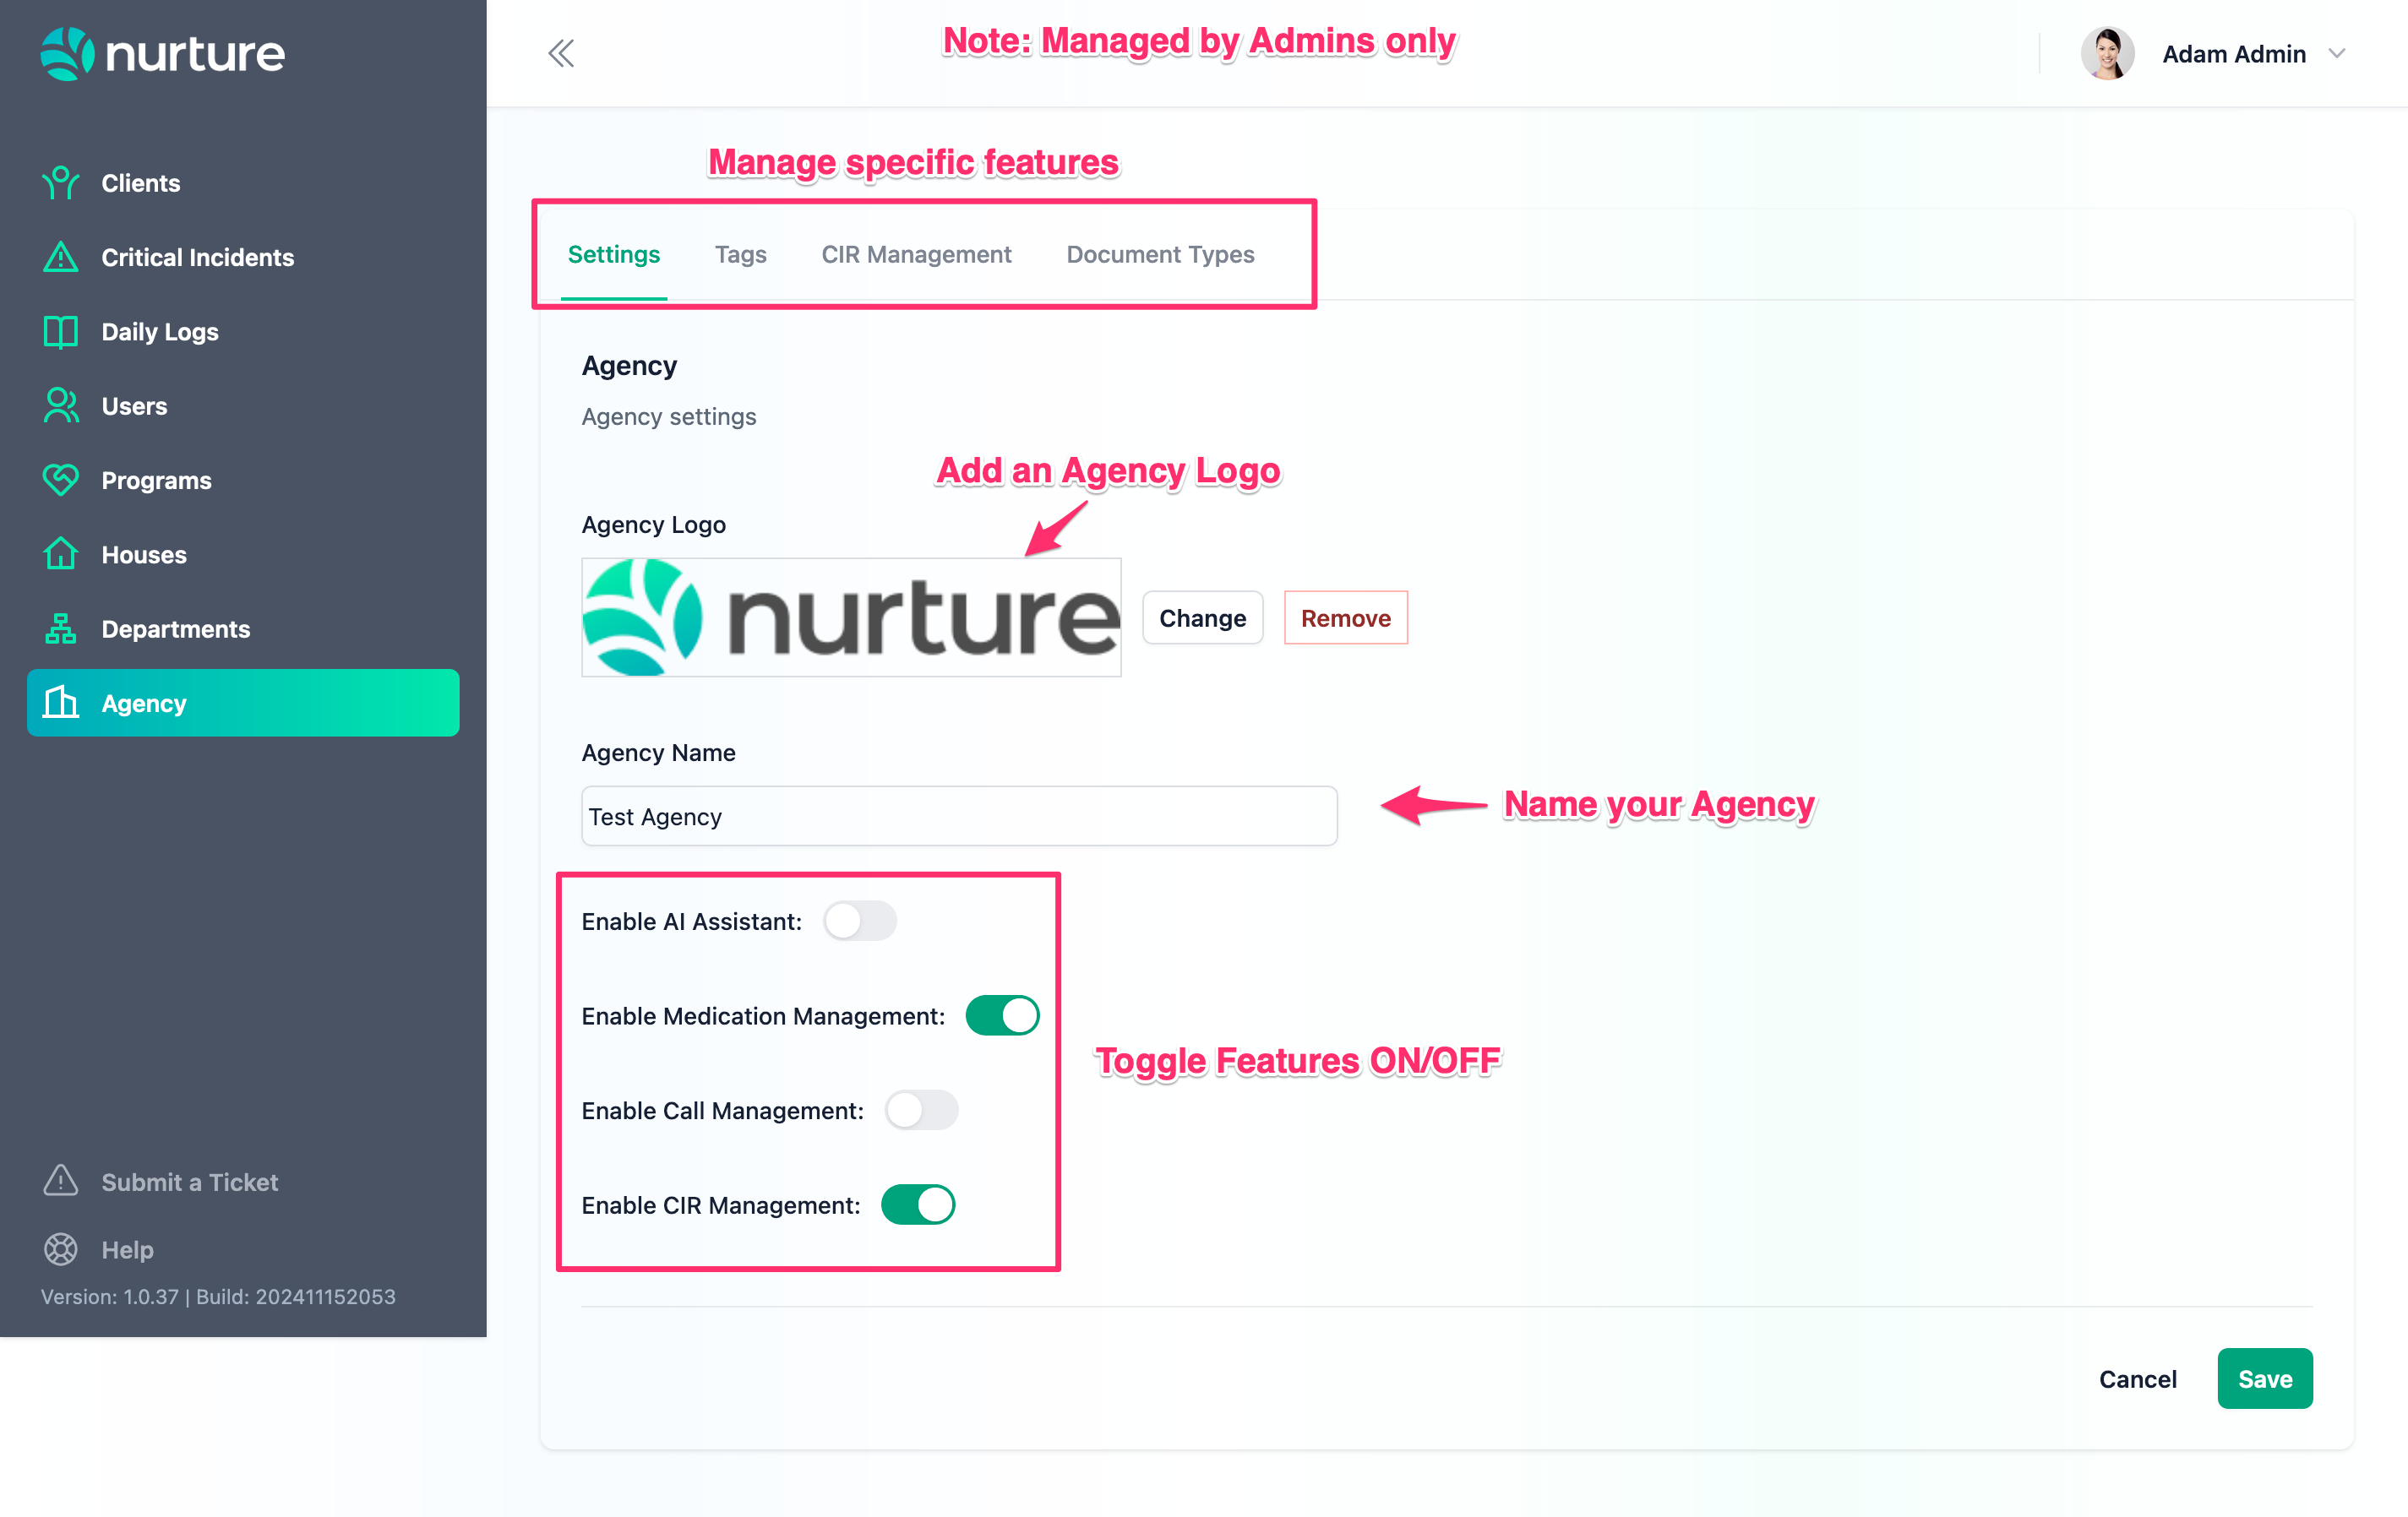Image resolution: width=2408 pixels, height=1517 pixels.
Task: Switch off CIR Management toggle
Action: coord(917,1205)
